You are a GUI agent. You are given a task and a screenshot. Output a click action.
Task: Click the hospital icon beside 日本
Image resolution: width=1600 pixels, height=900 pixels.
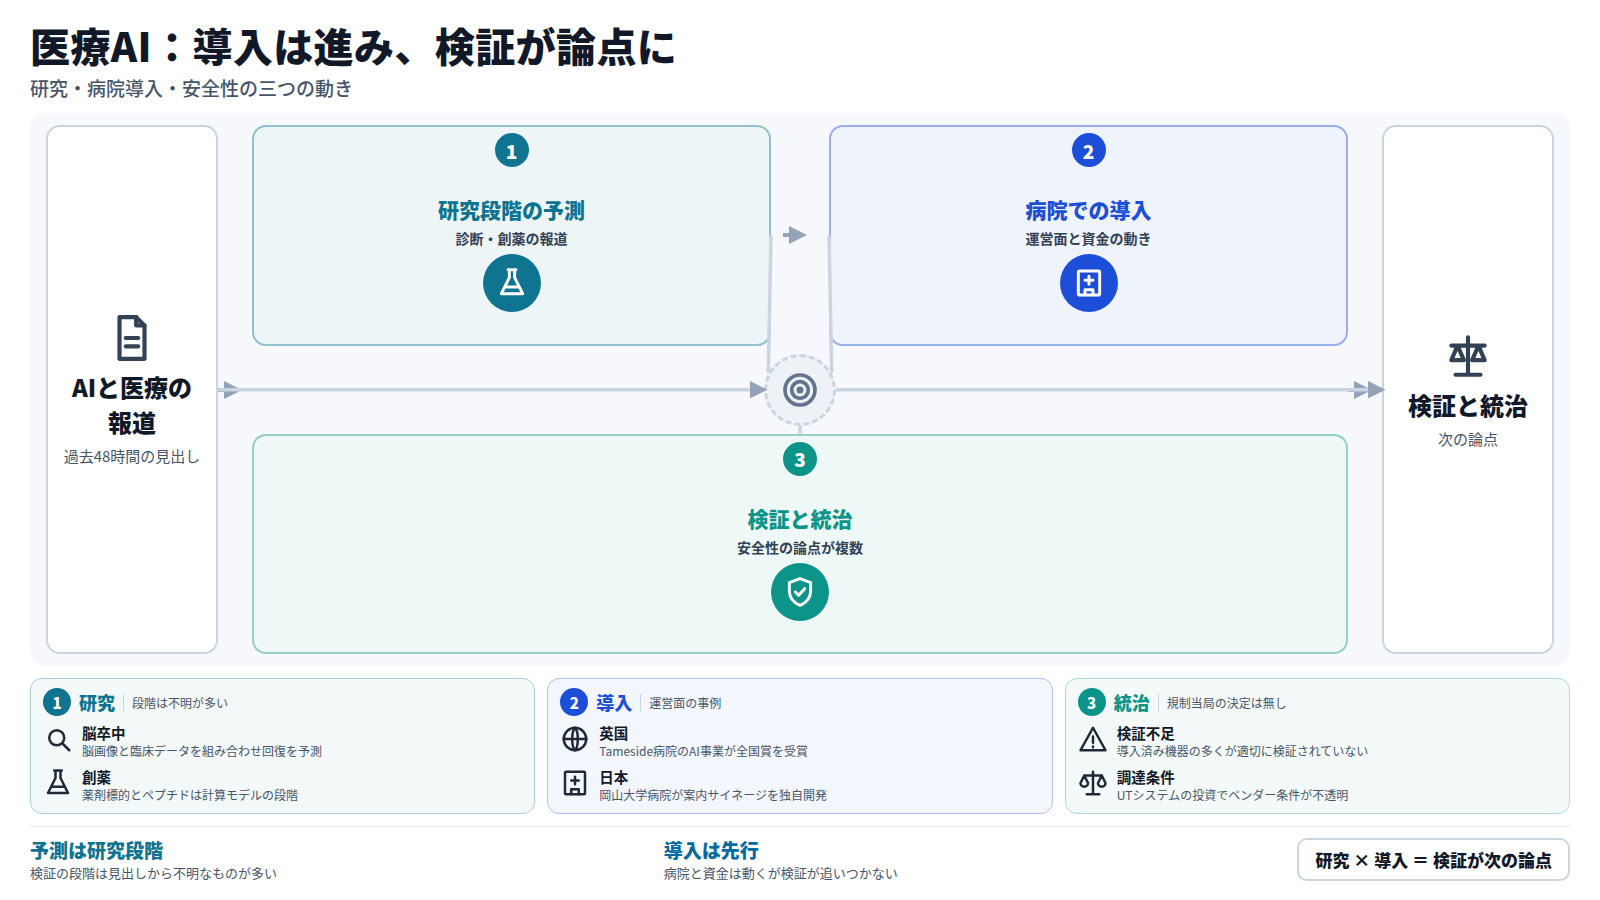click(575, 783)
